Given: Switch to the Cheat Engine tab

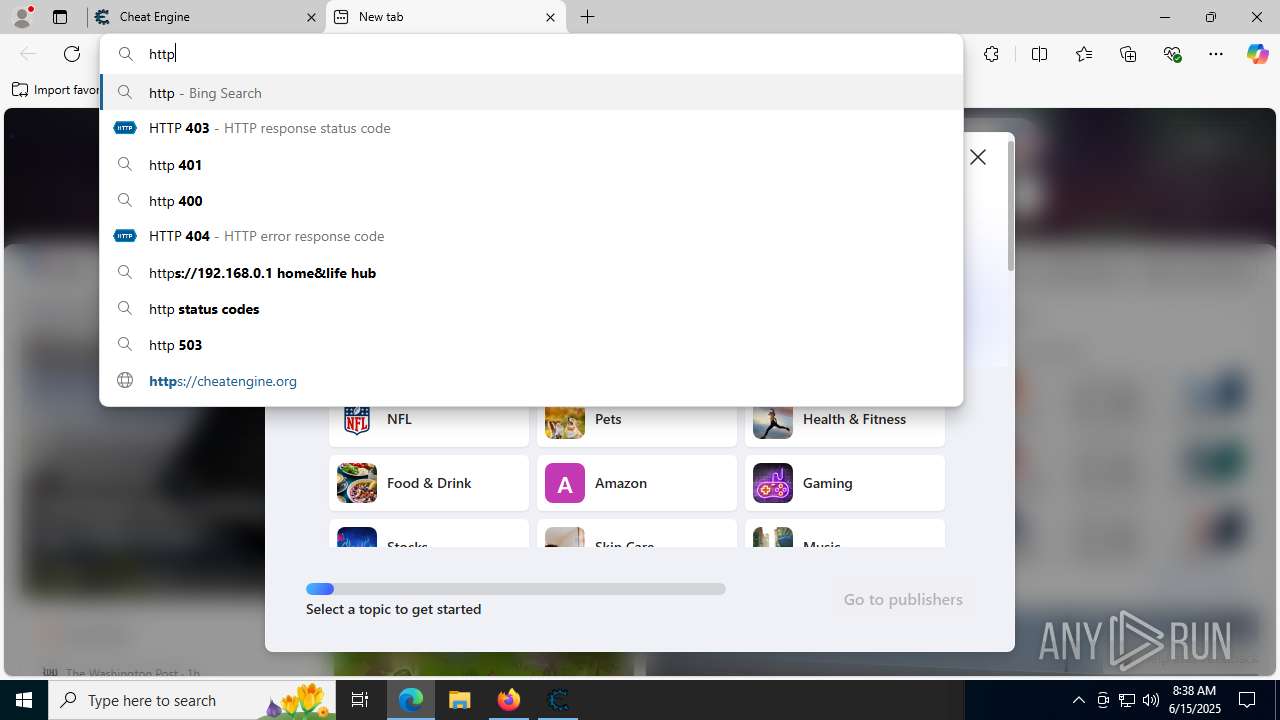Looking at the screenshot, I should (x=204, y=17).
